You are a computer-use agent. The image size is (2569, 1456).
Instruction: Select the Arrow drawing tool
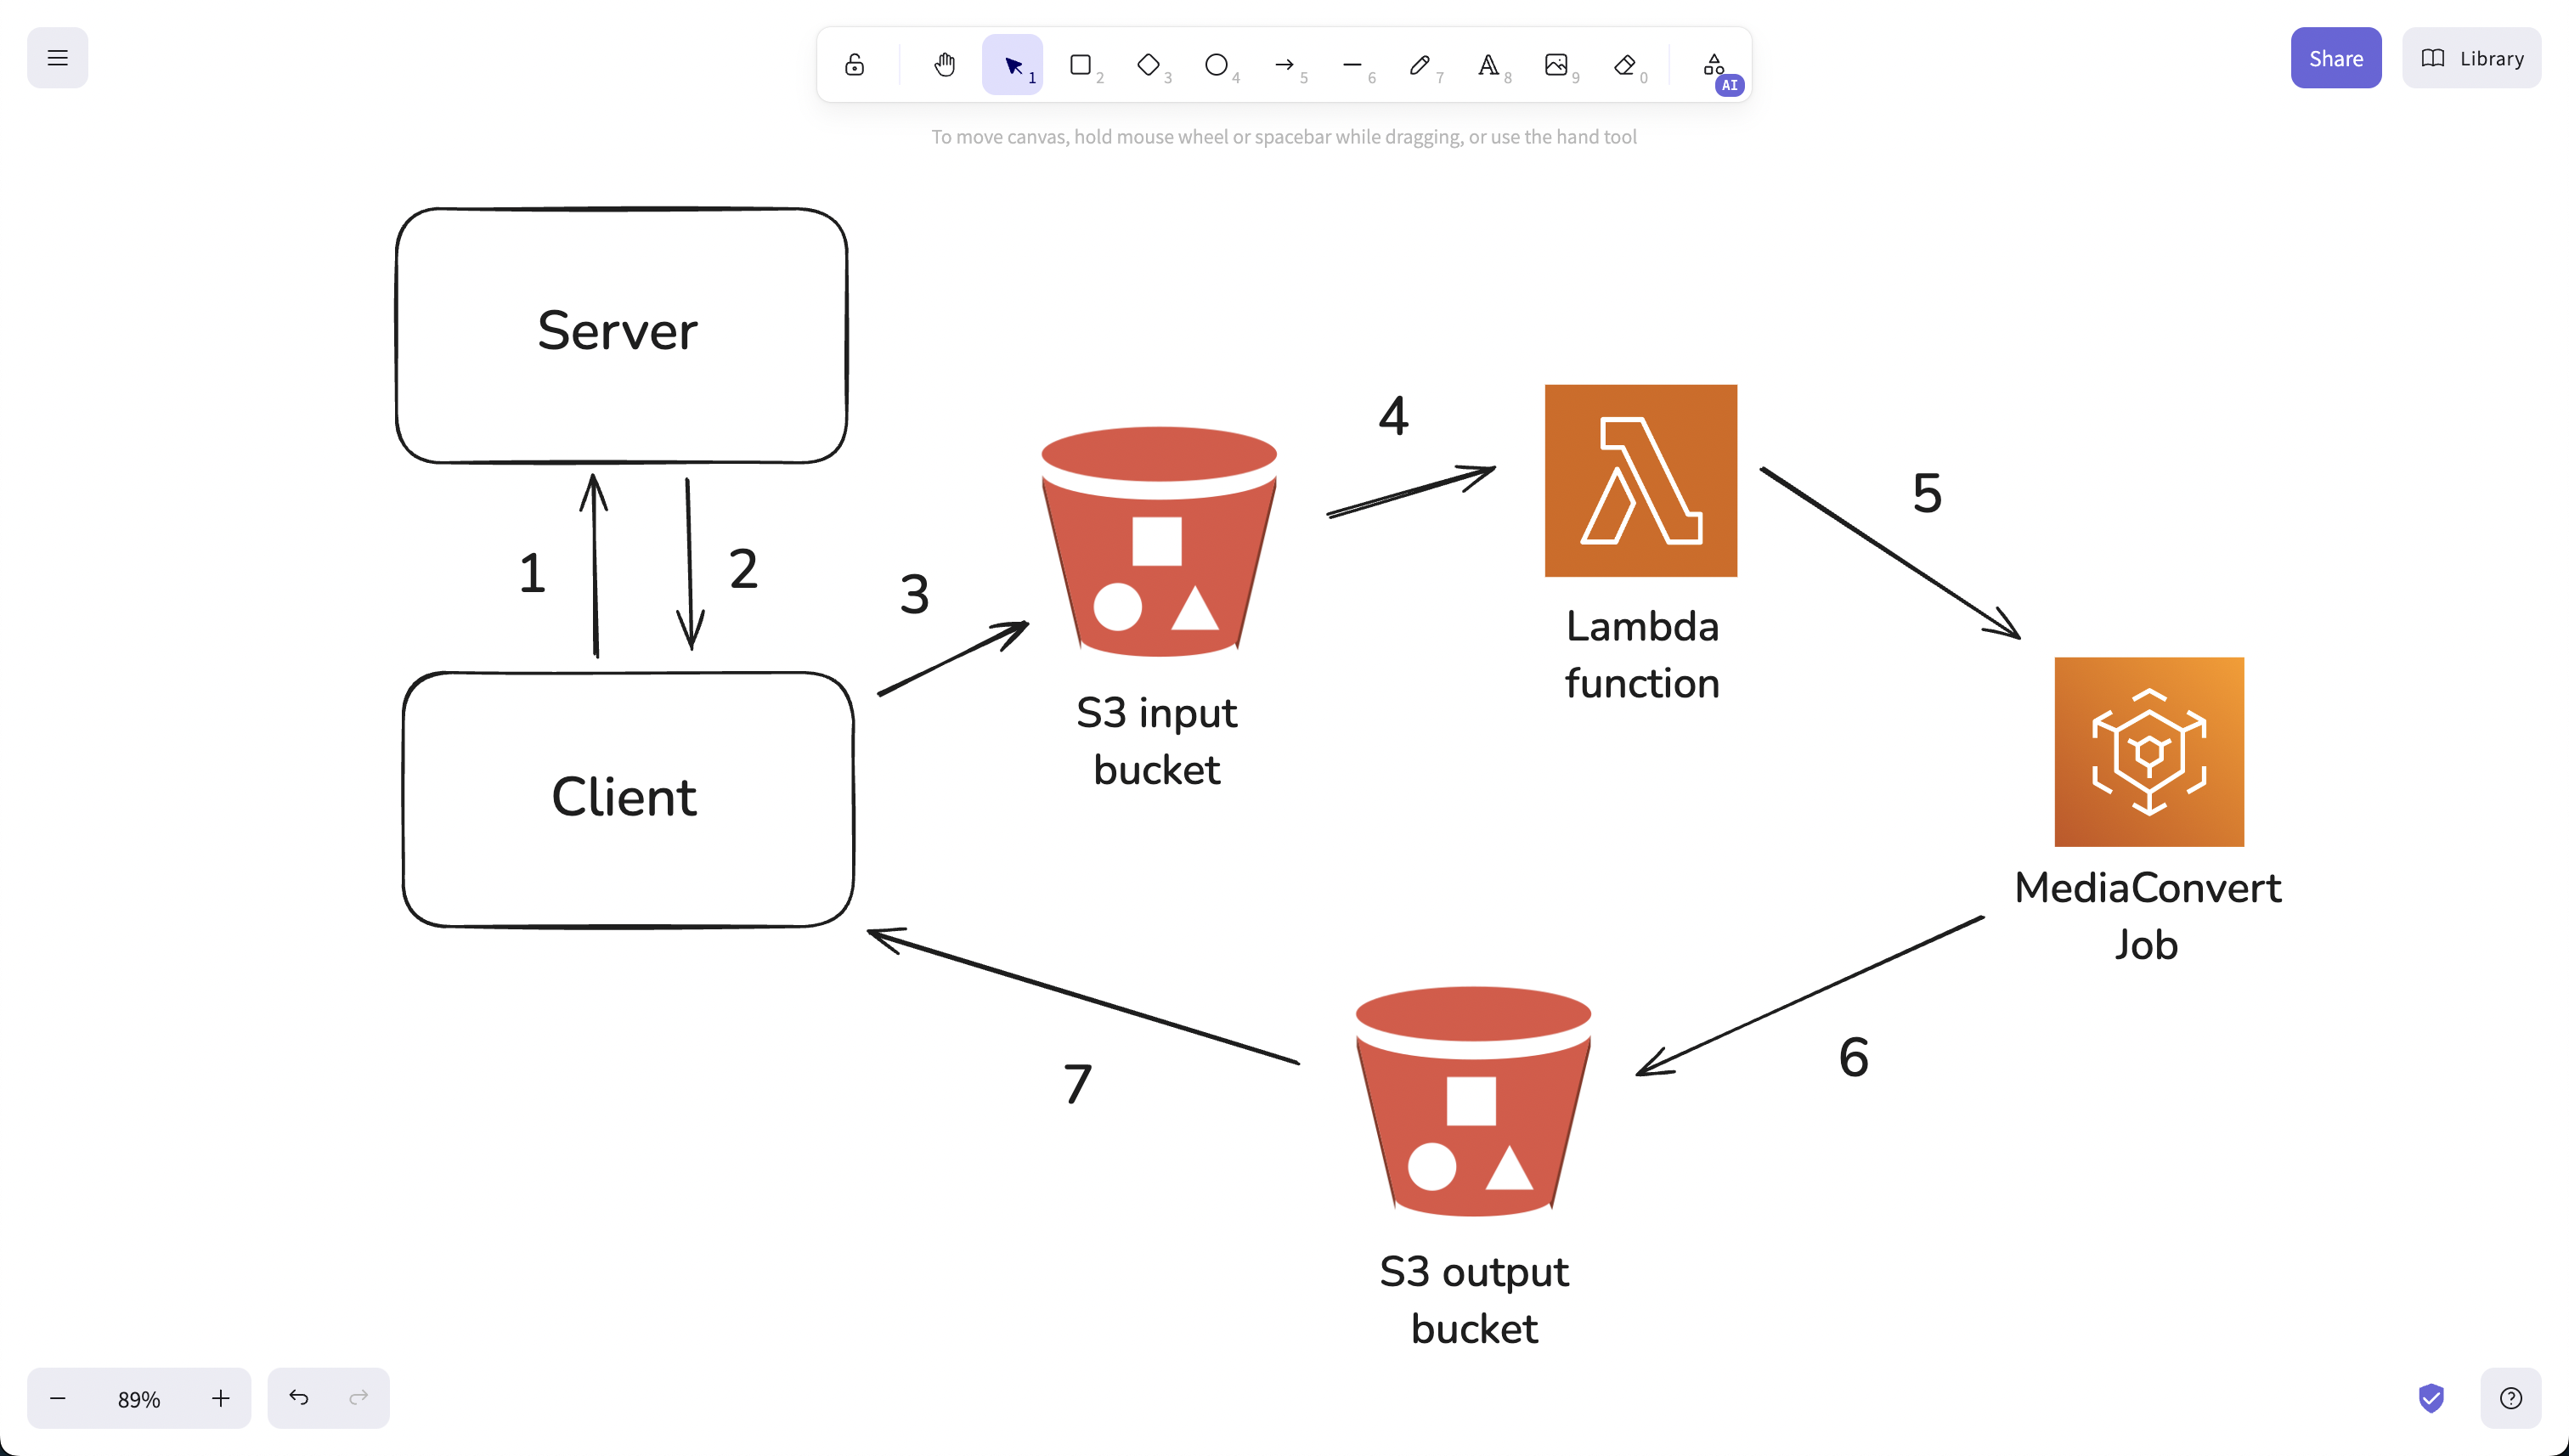(1284, 65)
